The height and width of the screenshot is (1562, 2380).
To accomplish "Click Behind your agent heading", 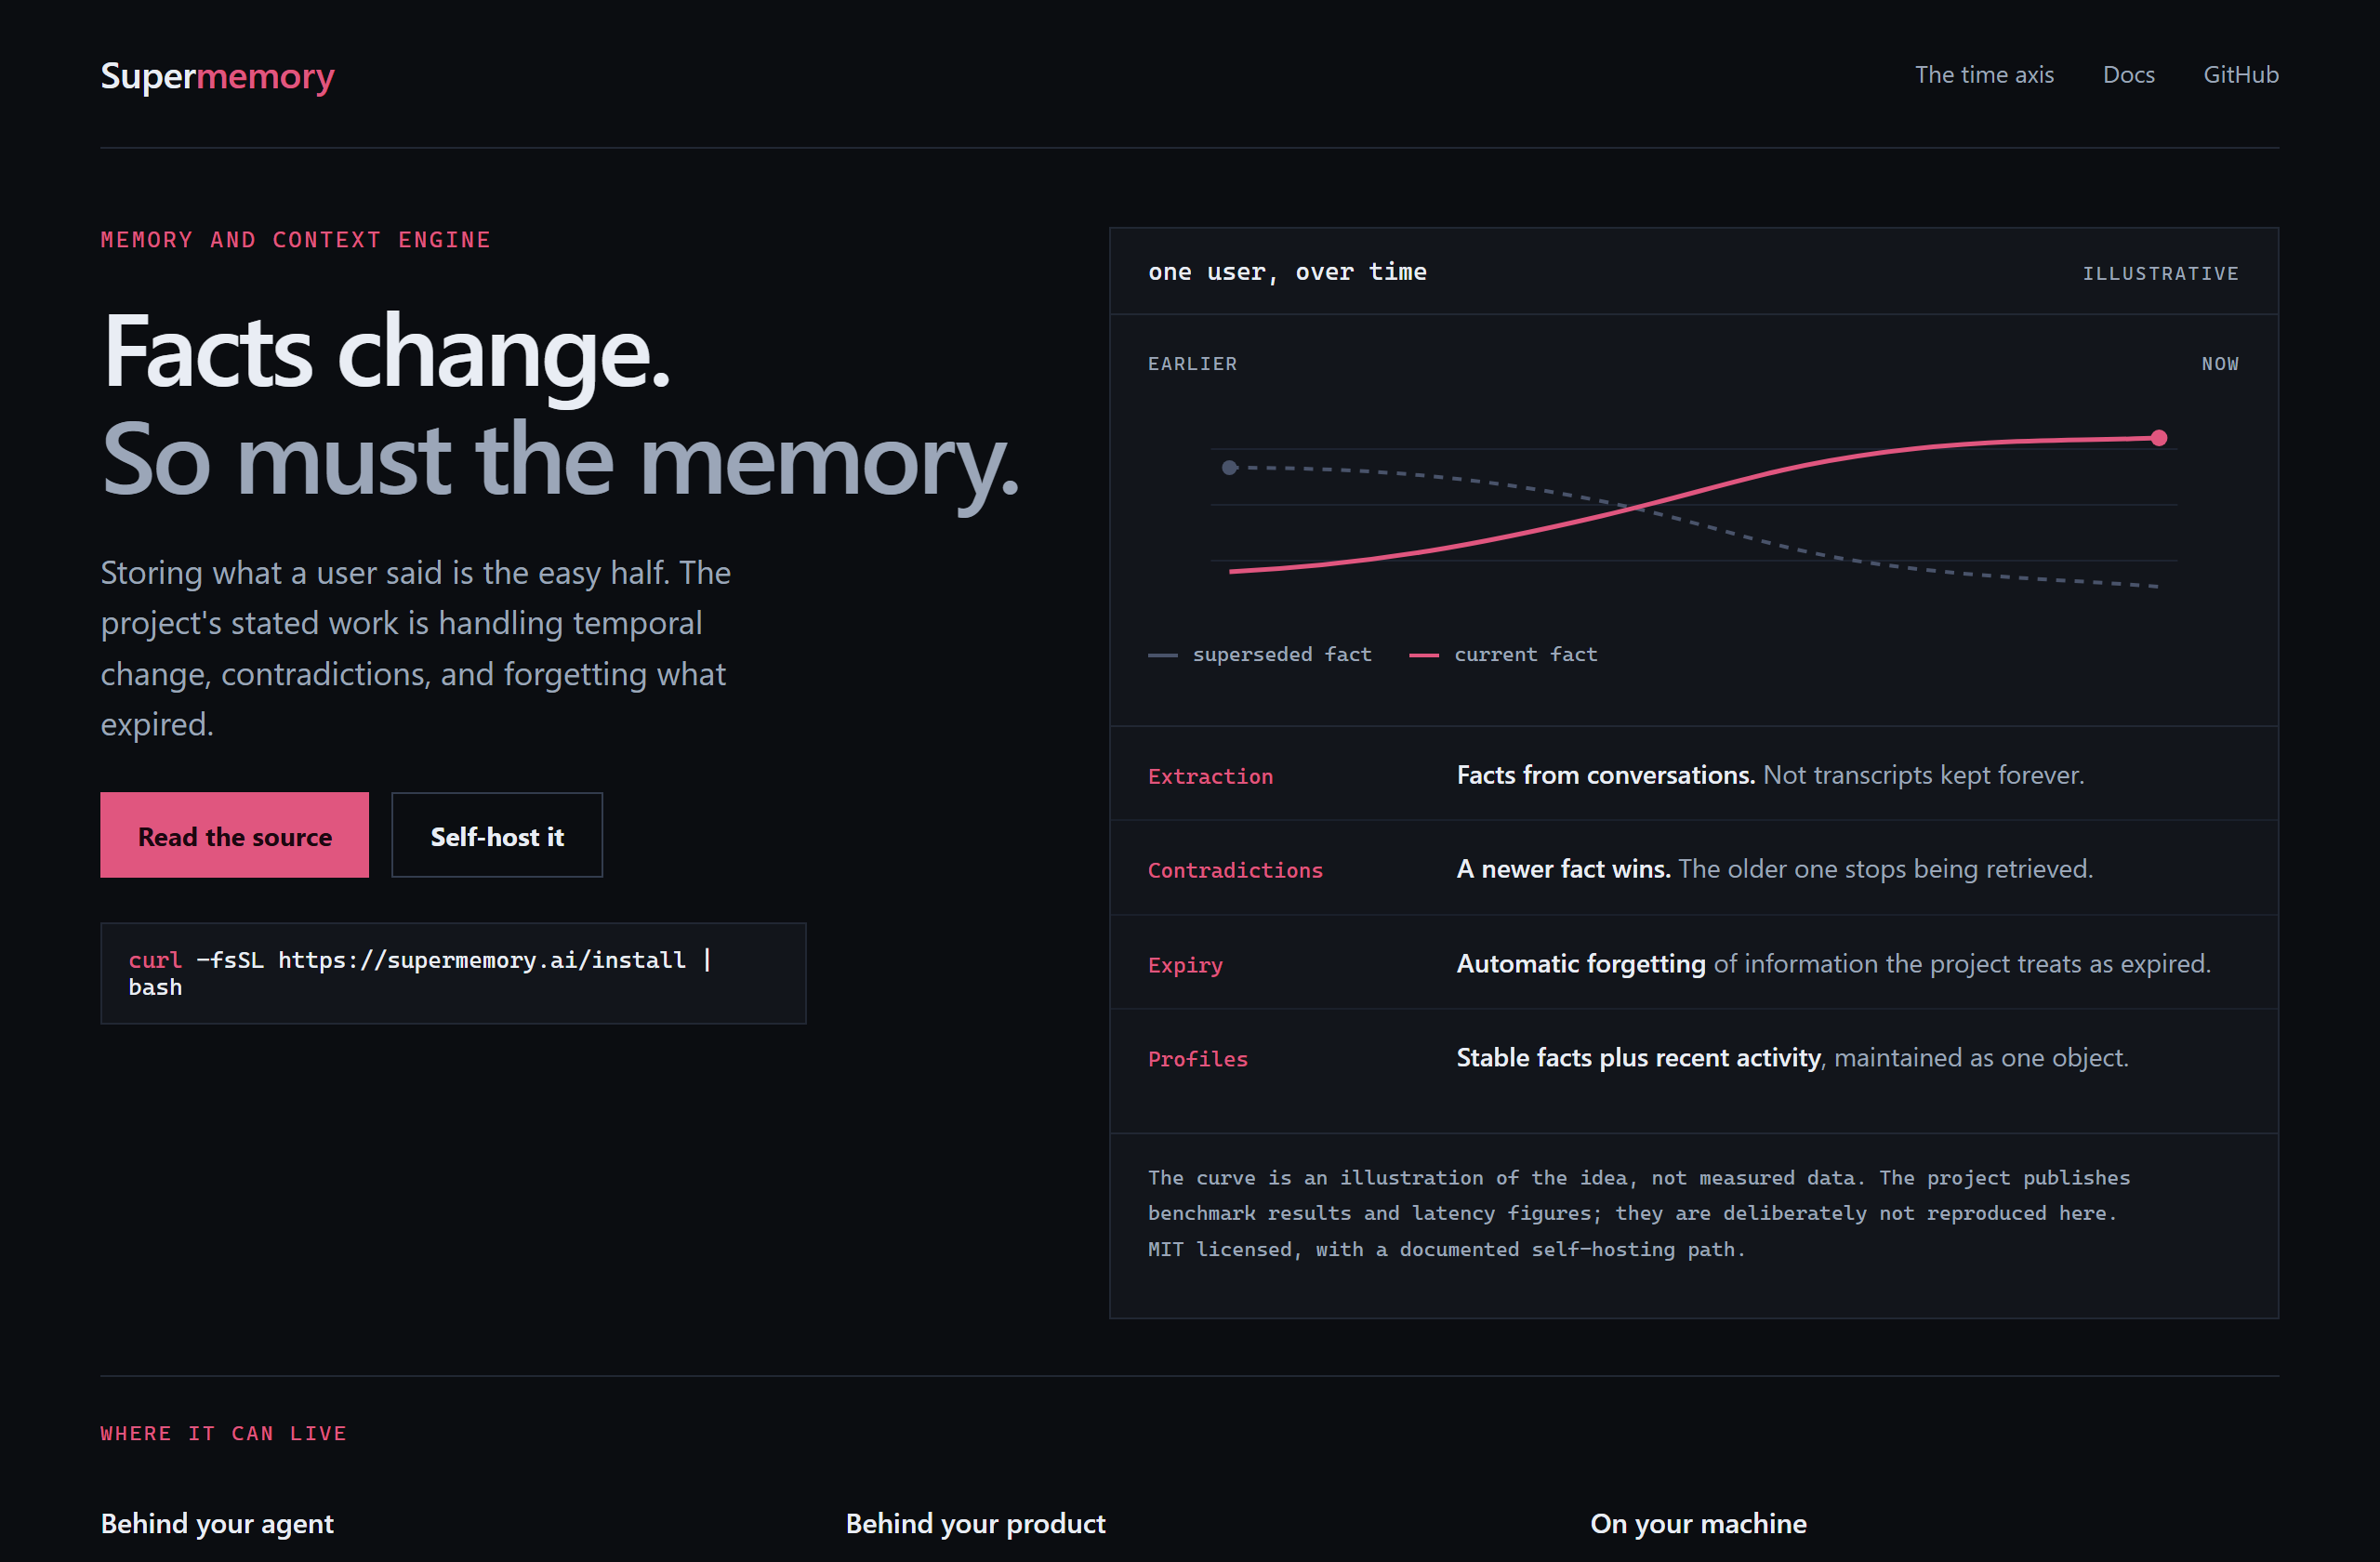I will pyautogui.click(x=217, y=1523).
